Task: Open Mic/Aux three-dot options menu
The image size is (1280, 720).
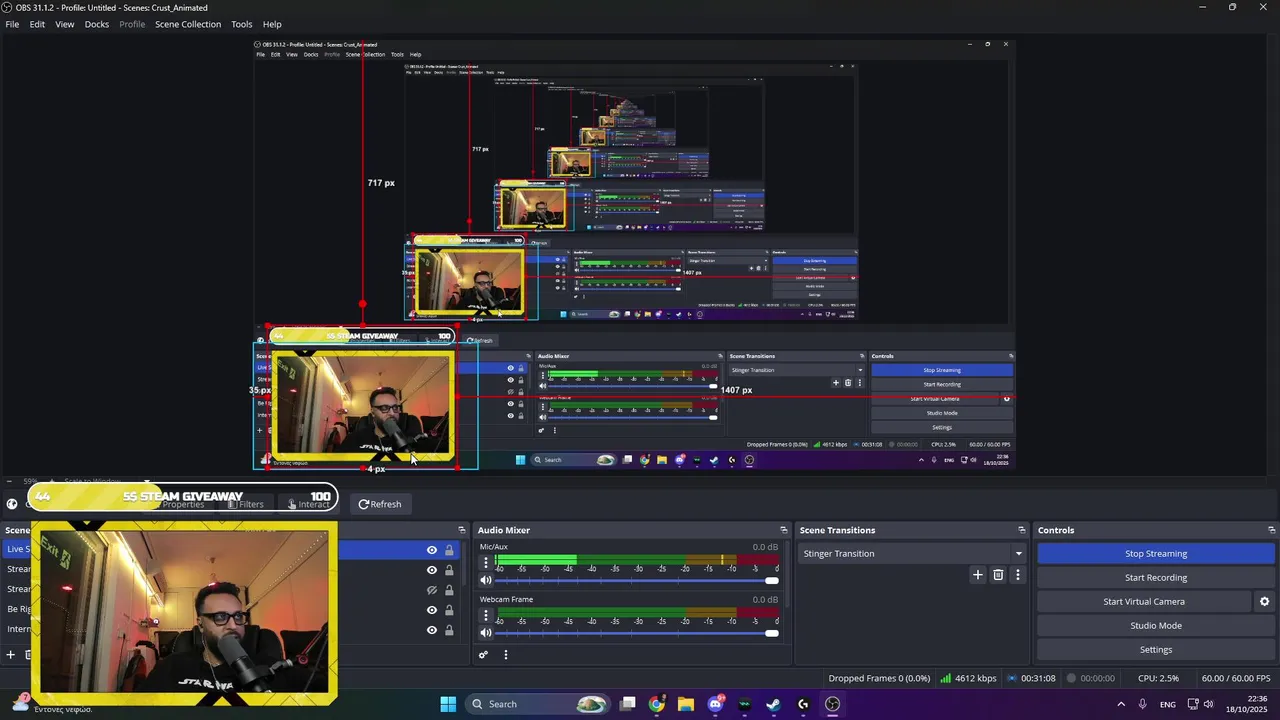Action: (486, 563)
